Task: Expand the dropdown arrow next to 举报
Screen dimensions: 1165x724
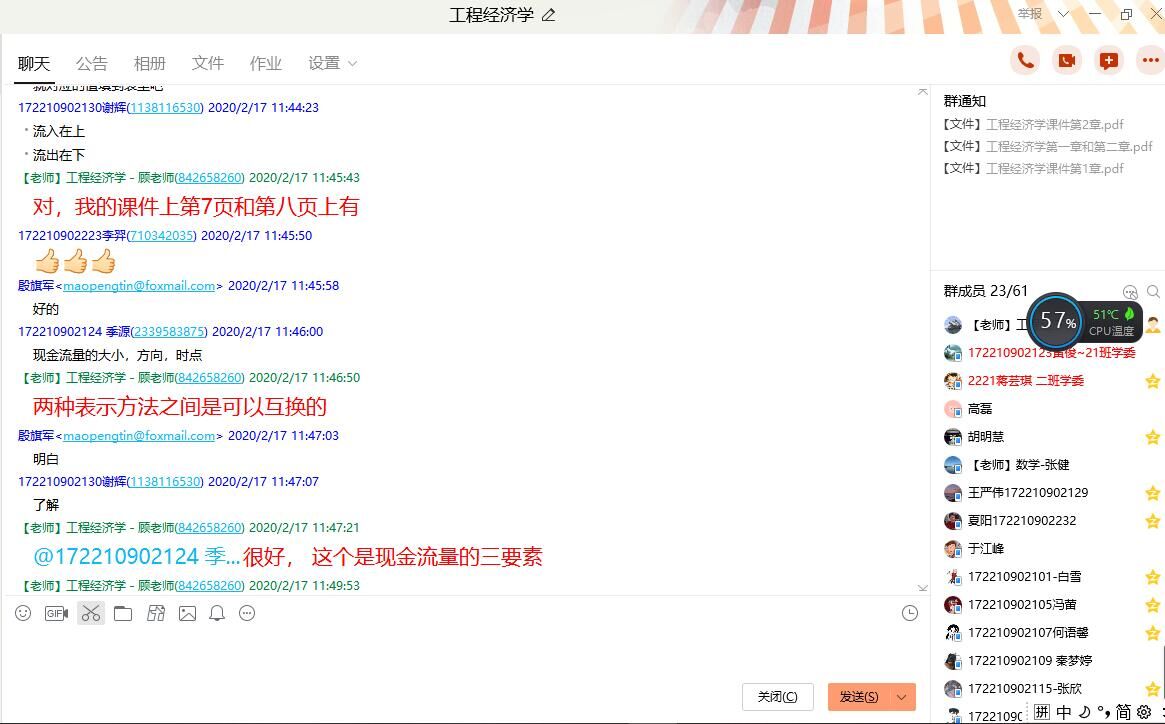Action: pos(1064,14)
